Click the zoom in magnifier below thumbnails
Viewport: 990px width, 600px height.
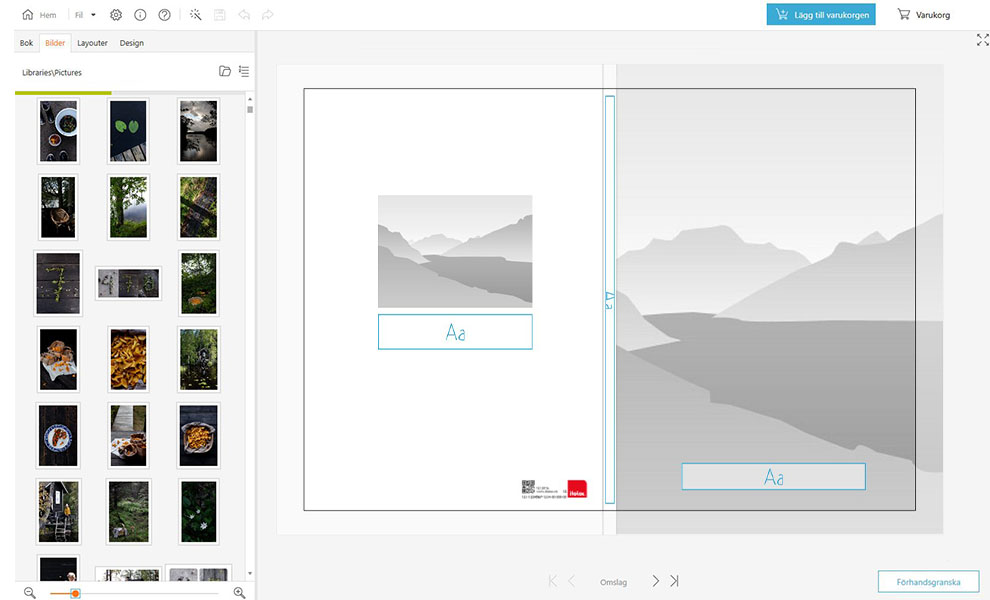point(239,593)
